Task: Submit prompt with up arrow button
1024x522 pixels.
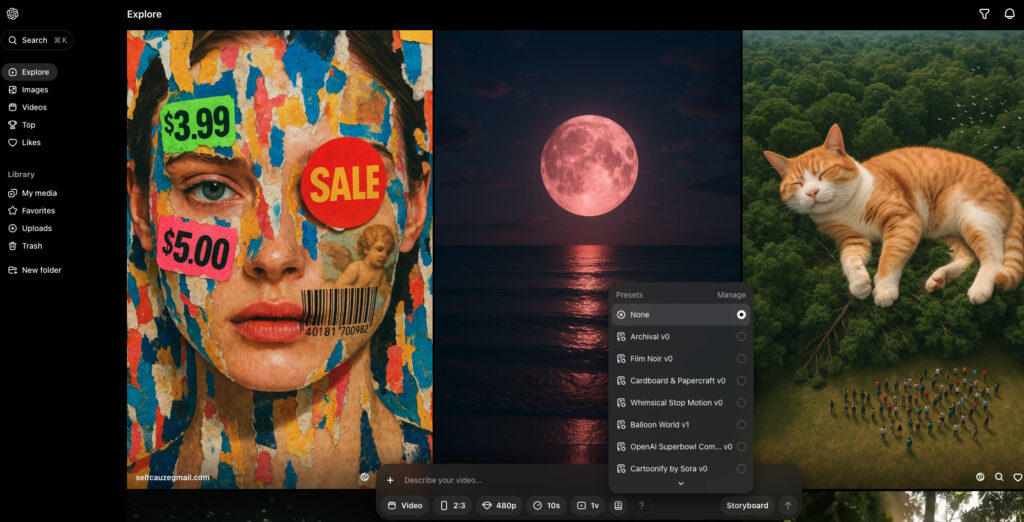Action: pyautogui.click(x=788, y=506)
